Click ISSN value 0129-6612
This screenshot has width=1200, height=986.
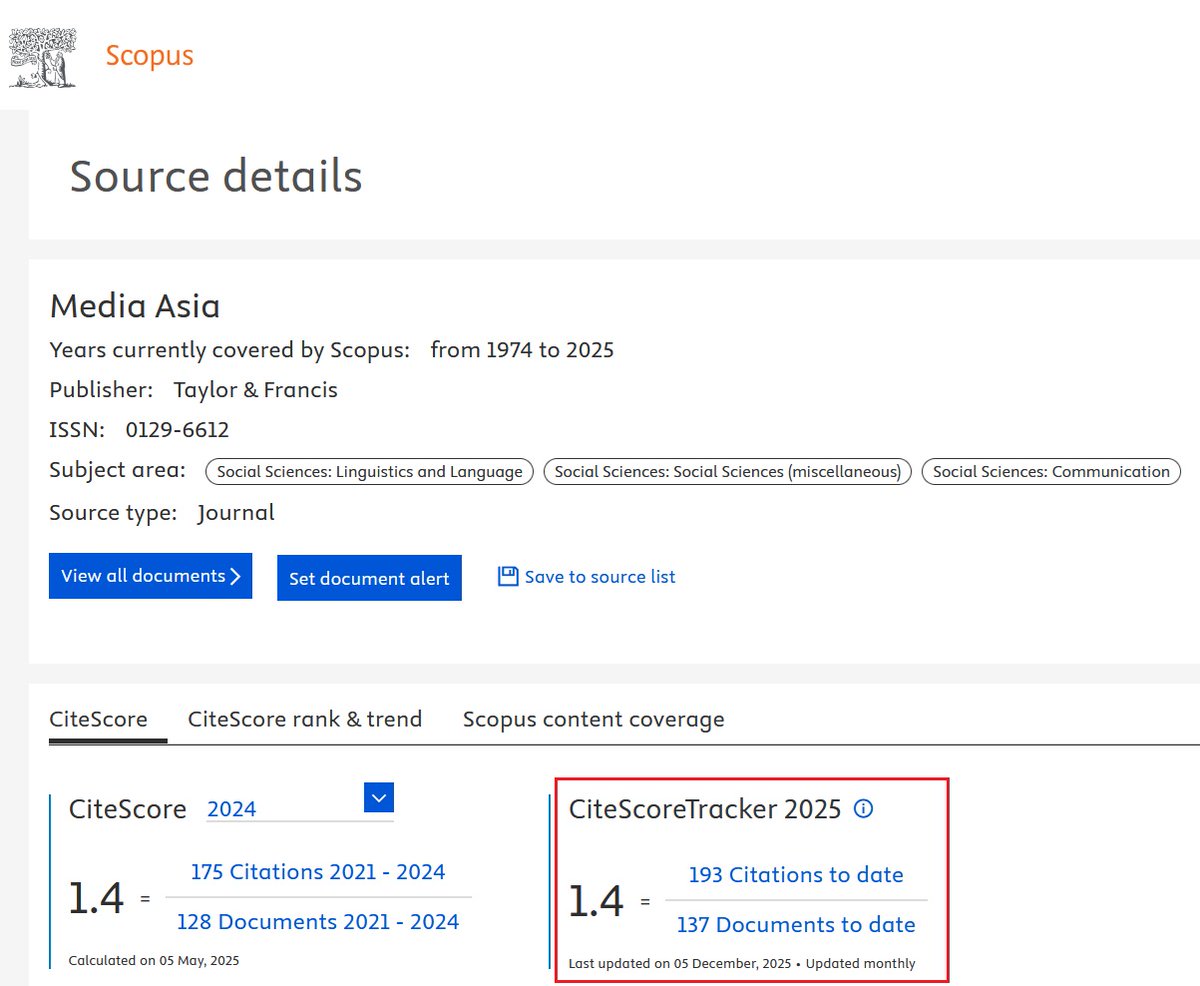tap(177, 430)
